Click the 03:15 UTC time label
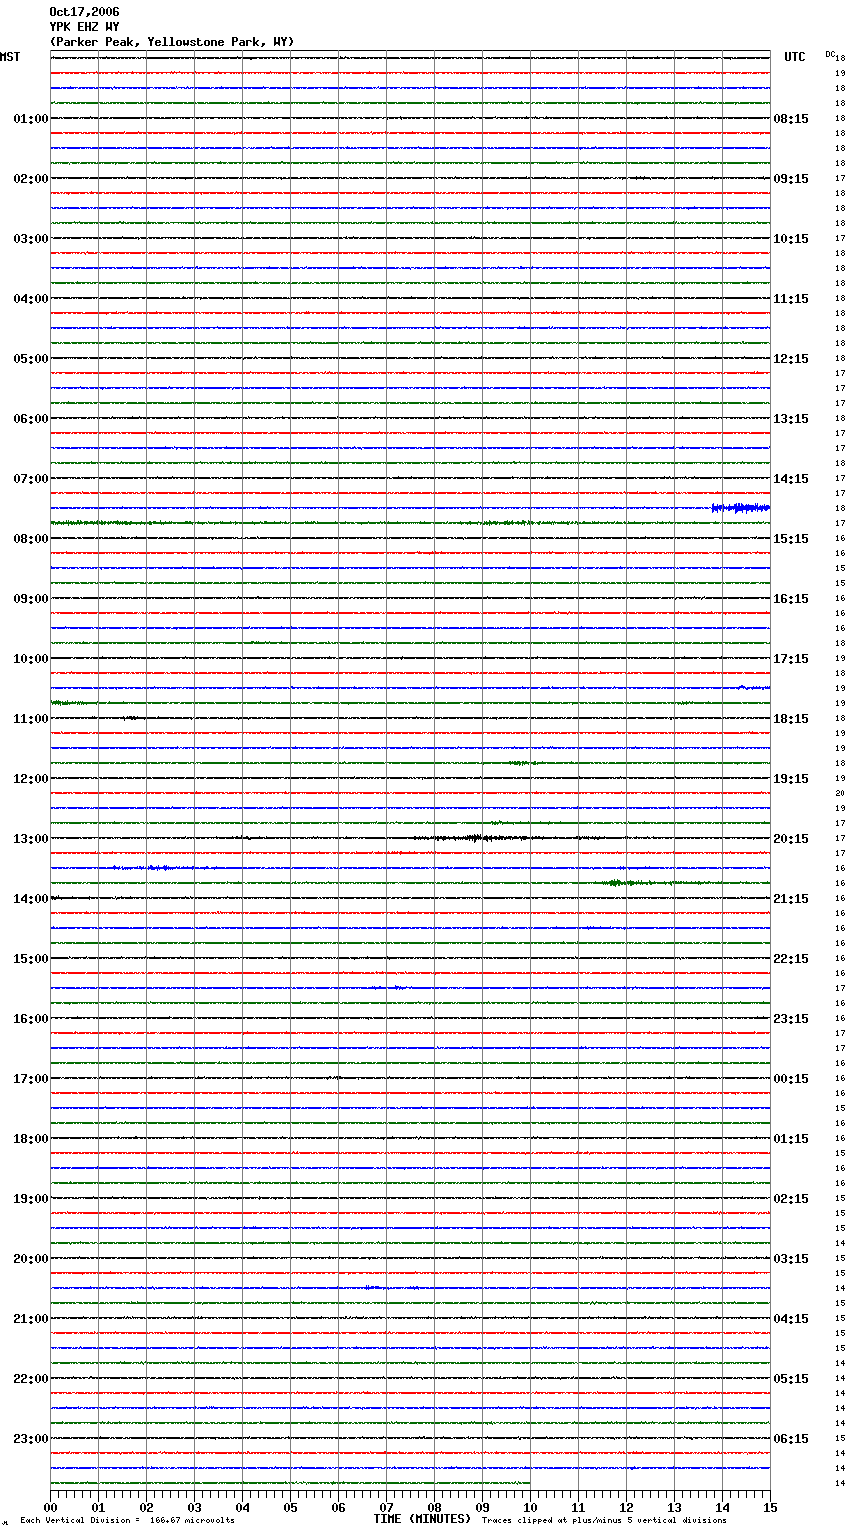The image size is (850, 1534). [791, 1259]
